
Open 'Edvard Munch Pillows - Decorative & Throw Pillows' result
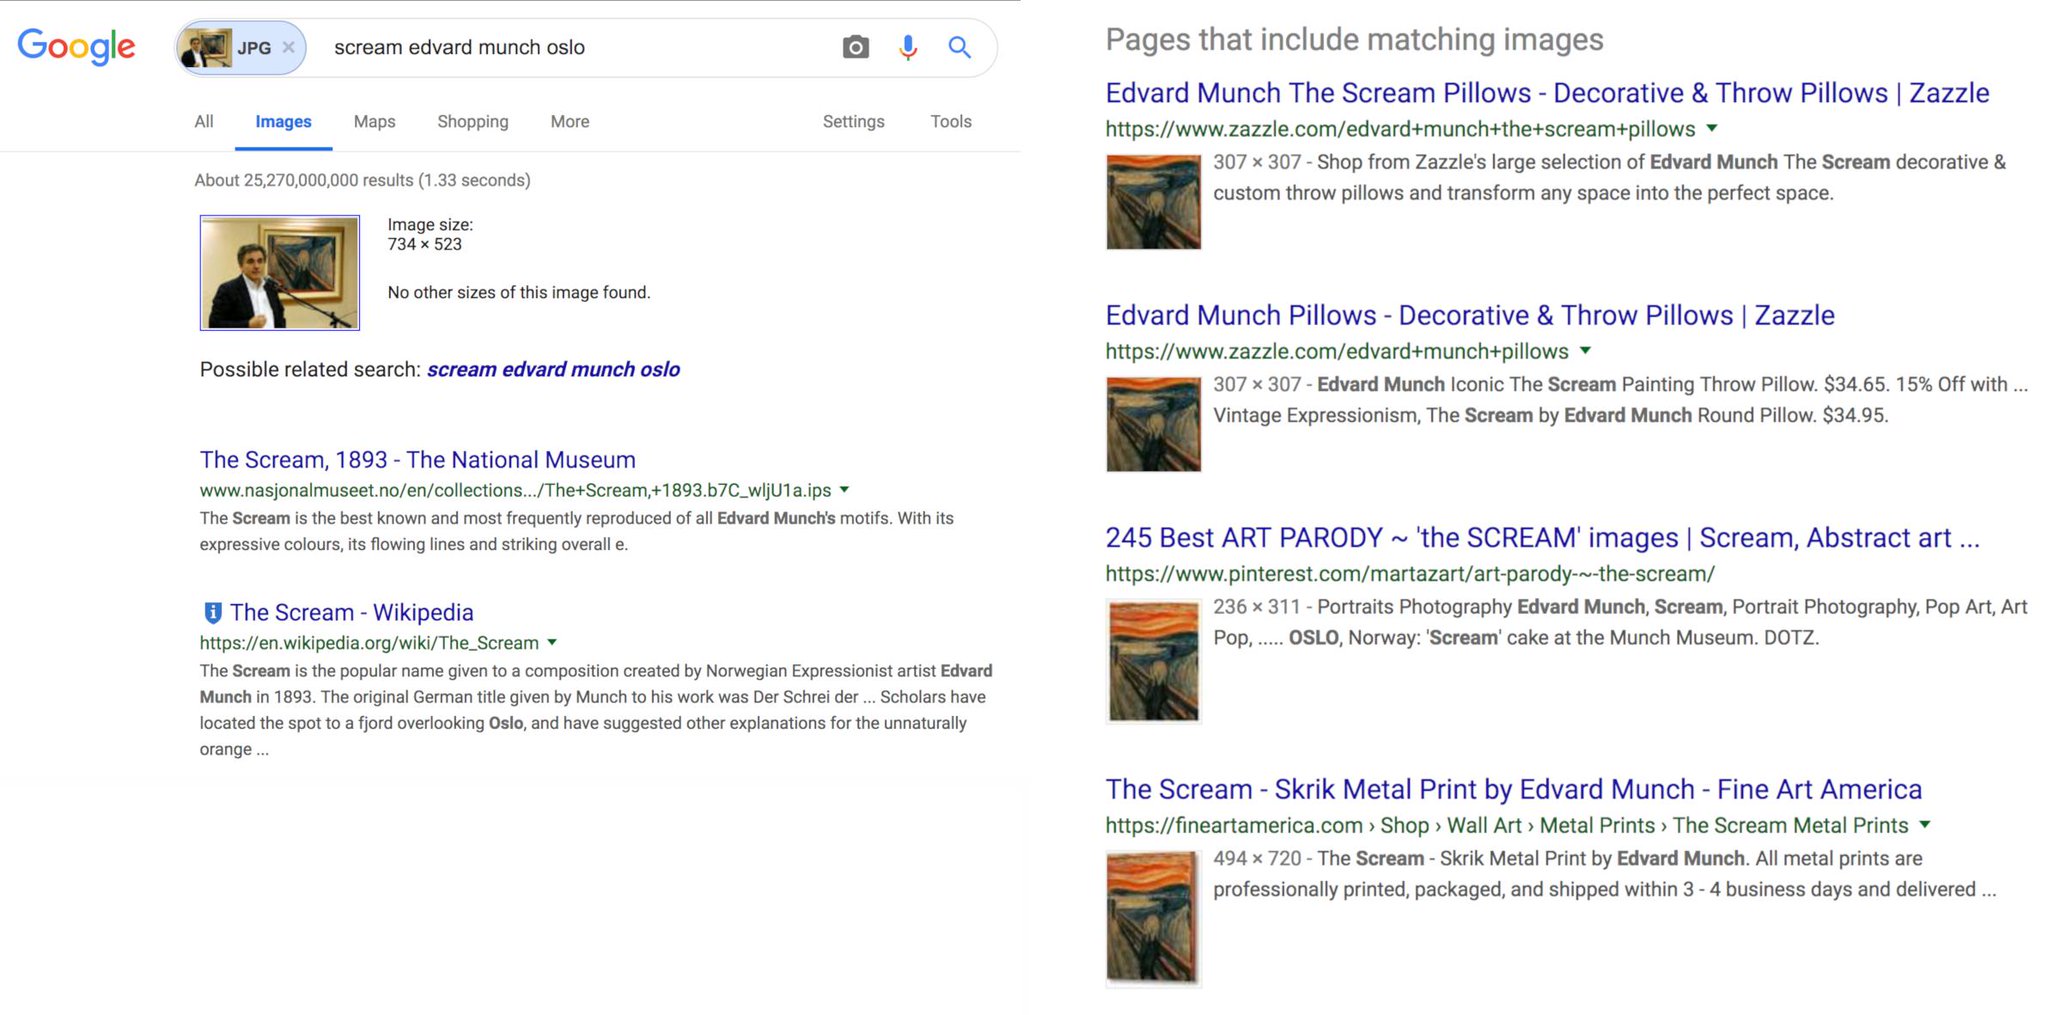click(1470, 315)
